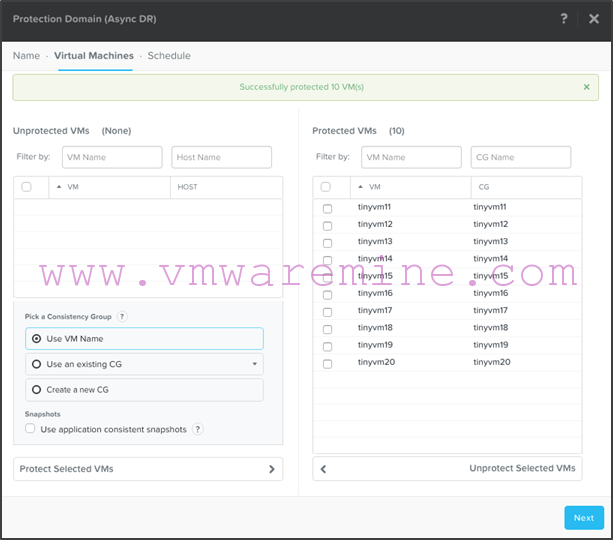
Task: Expand the existing CG dropdown arrow
Action: 255,364
